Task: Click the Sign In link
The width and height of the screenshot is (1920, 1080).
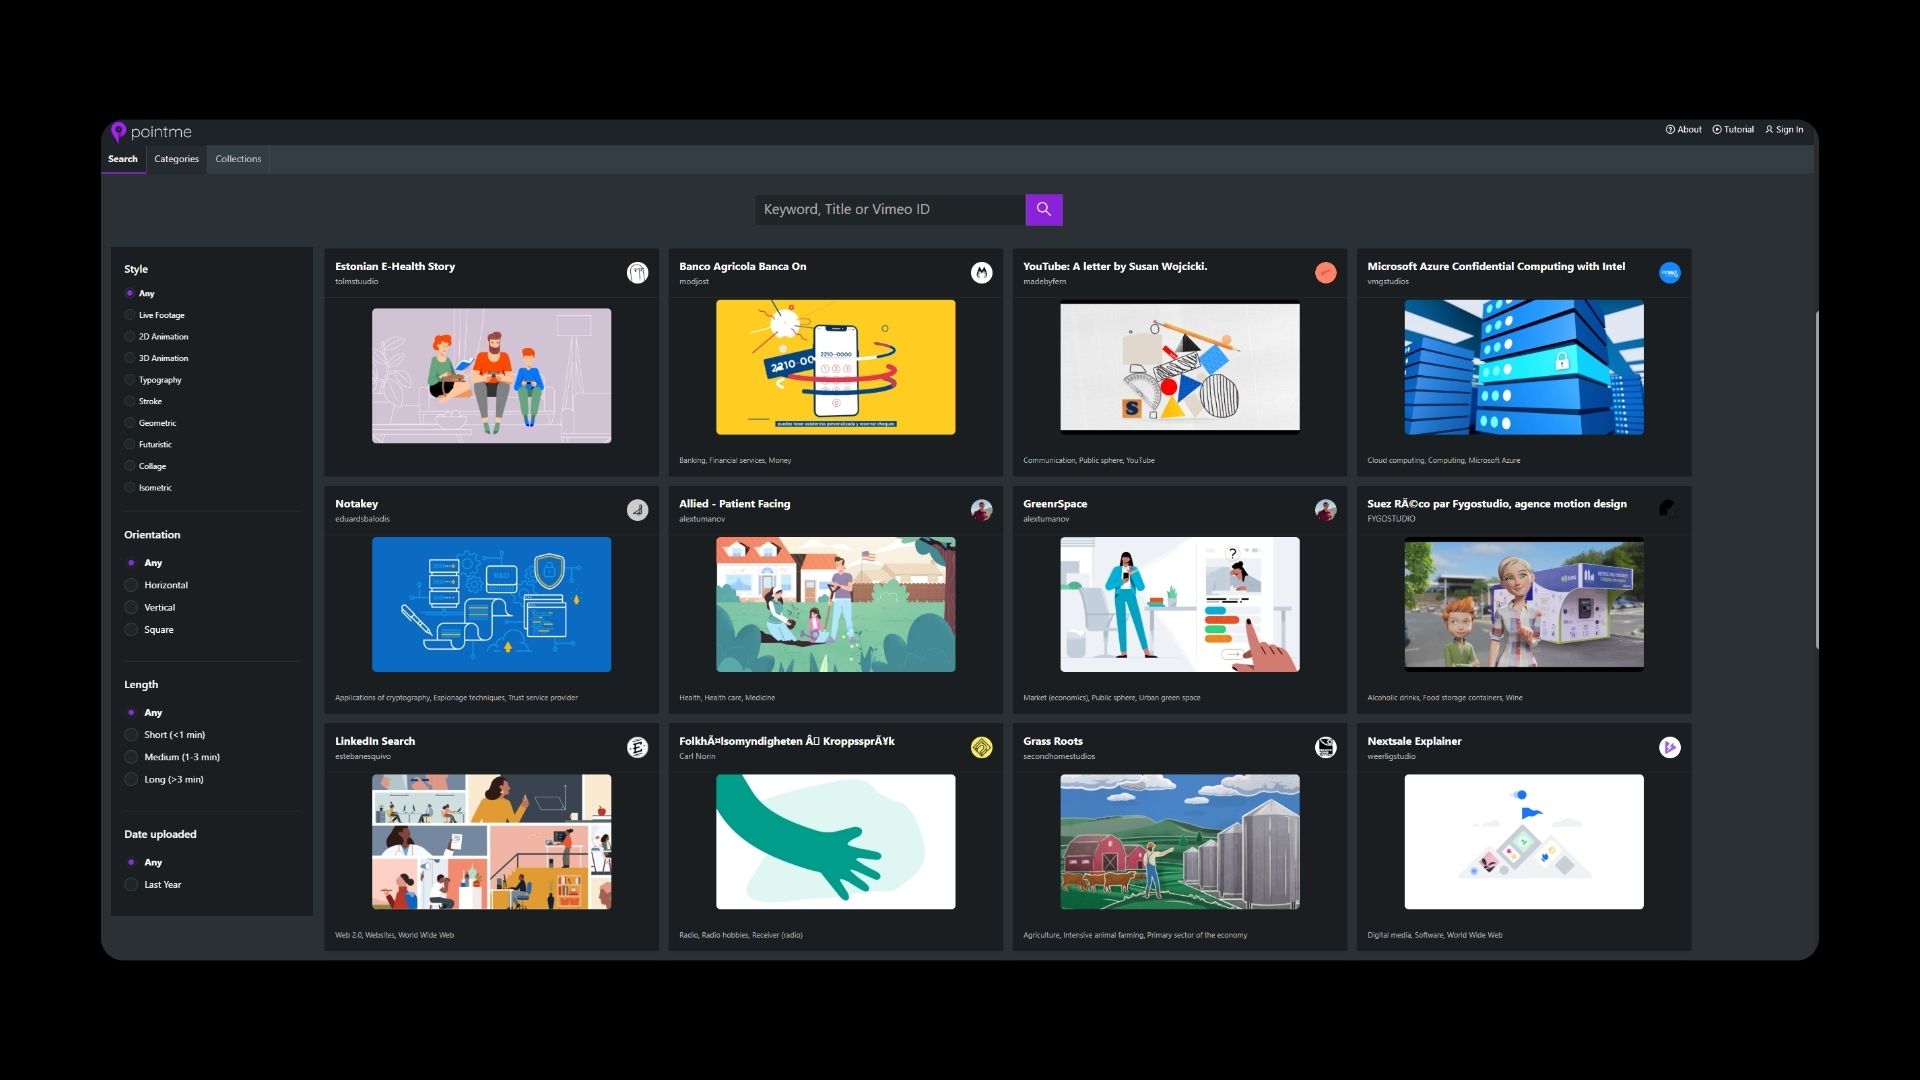Action: (x=1784, y=130)
